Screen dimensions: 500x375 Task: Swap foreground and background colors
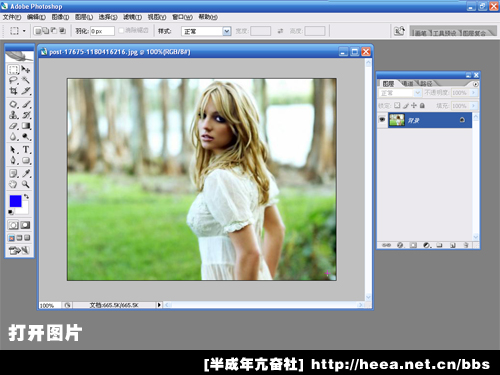coord(26,197)
